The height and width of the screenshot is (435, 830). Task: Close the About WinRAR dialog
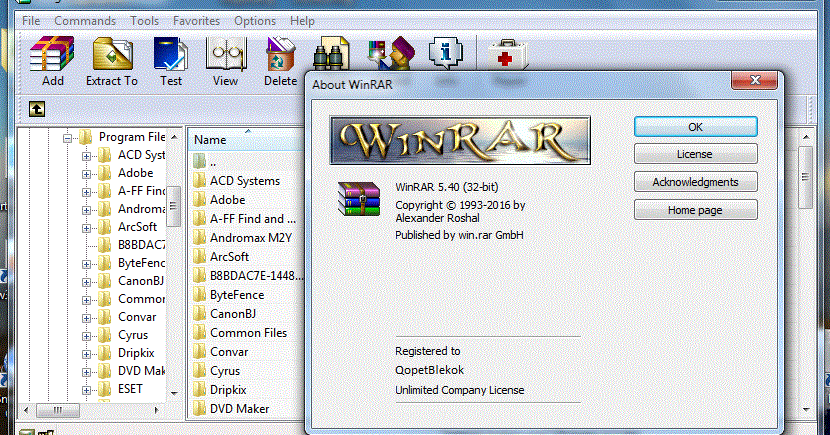click(755, 80)
